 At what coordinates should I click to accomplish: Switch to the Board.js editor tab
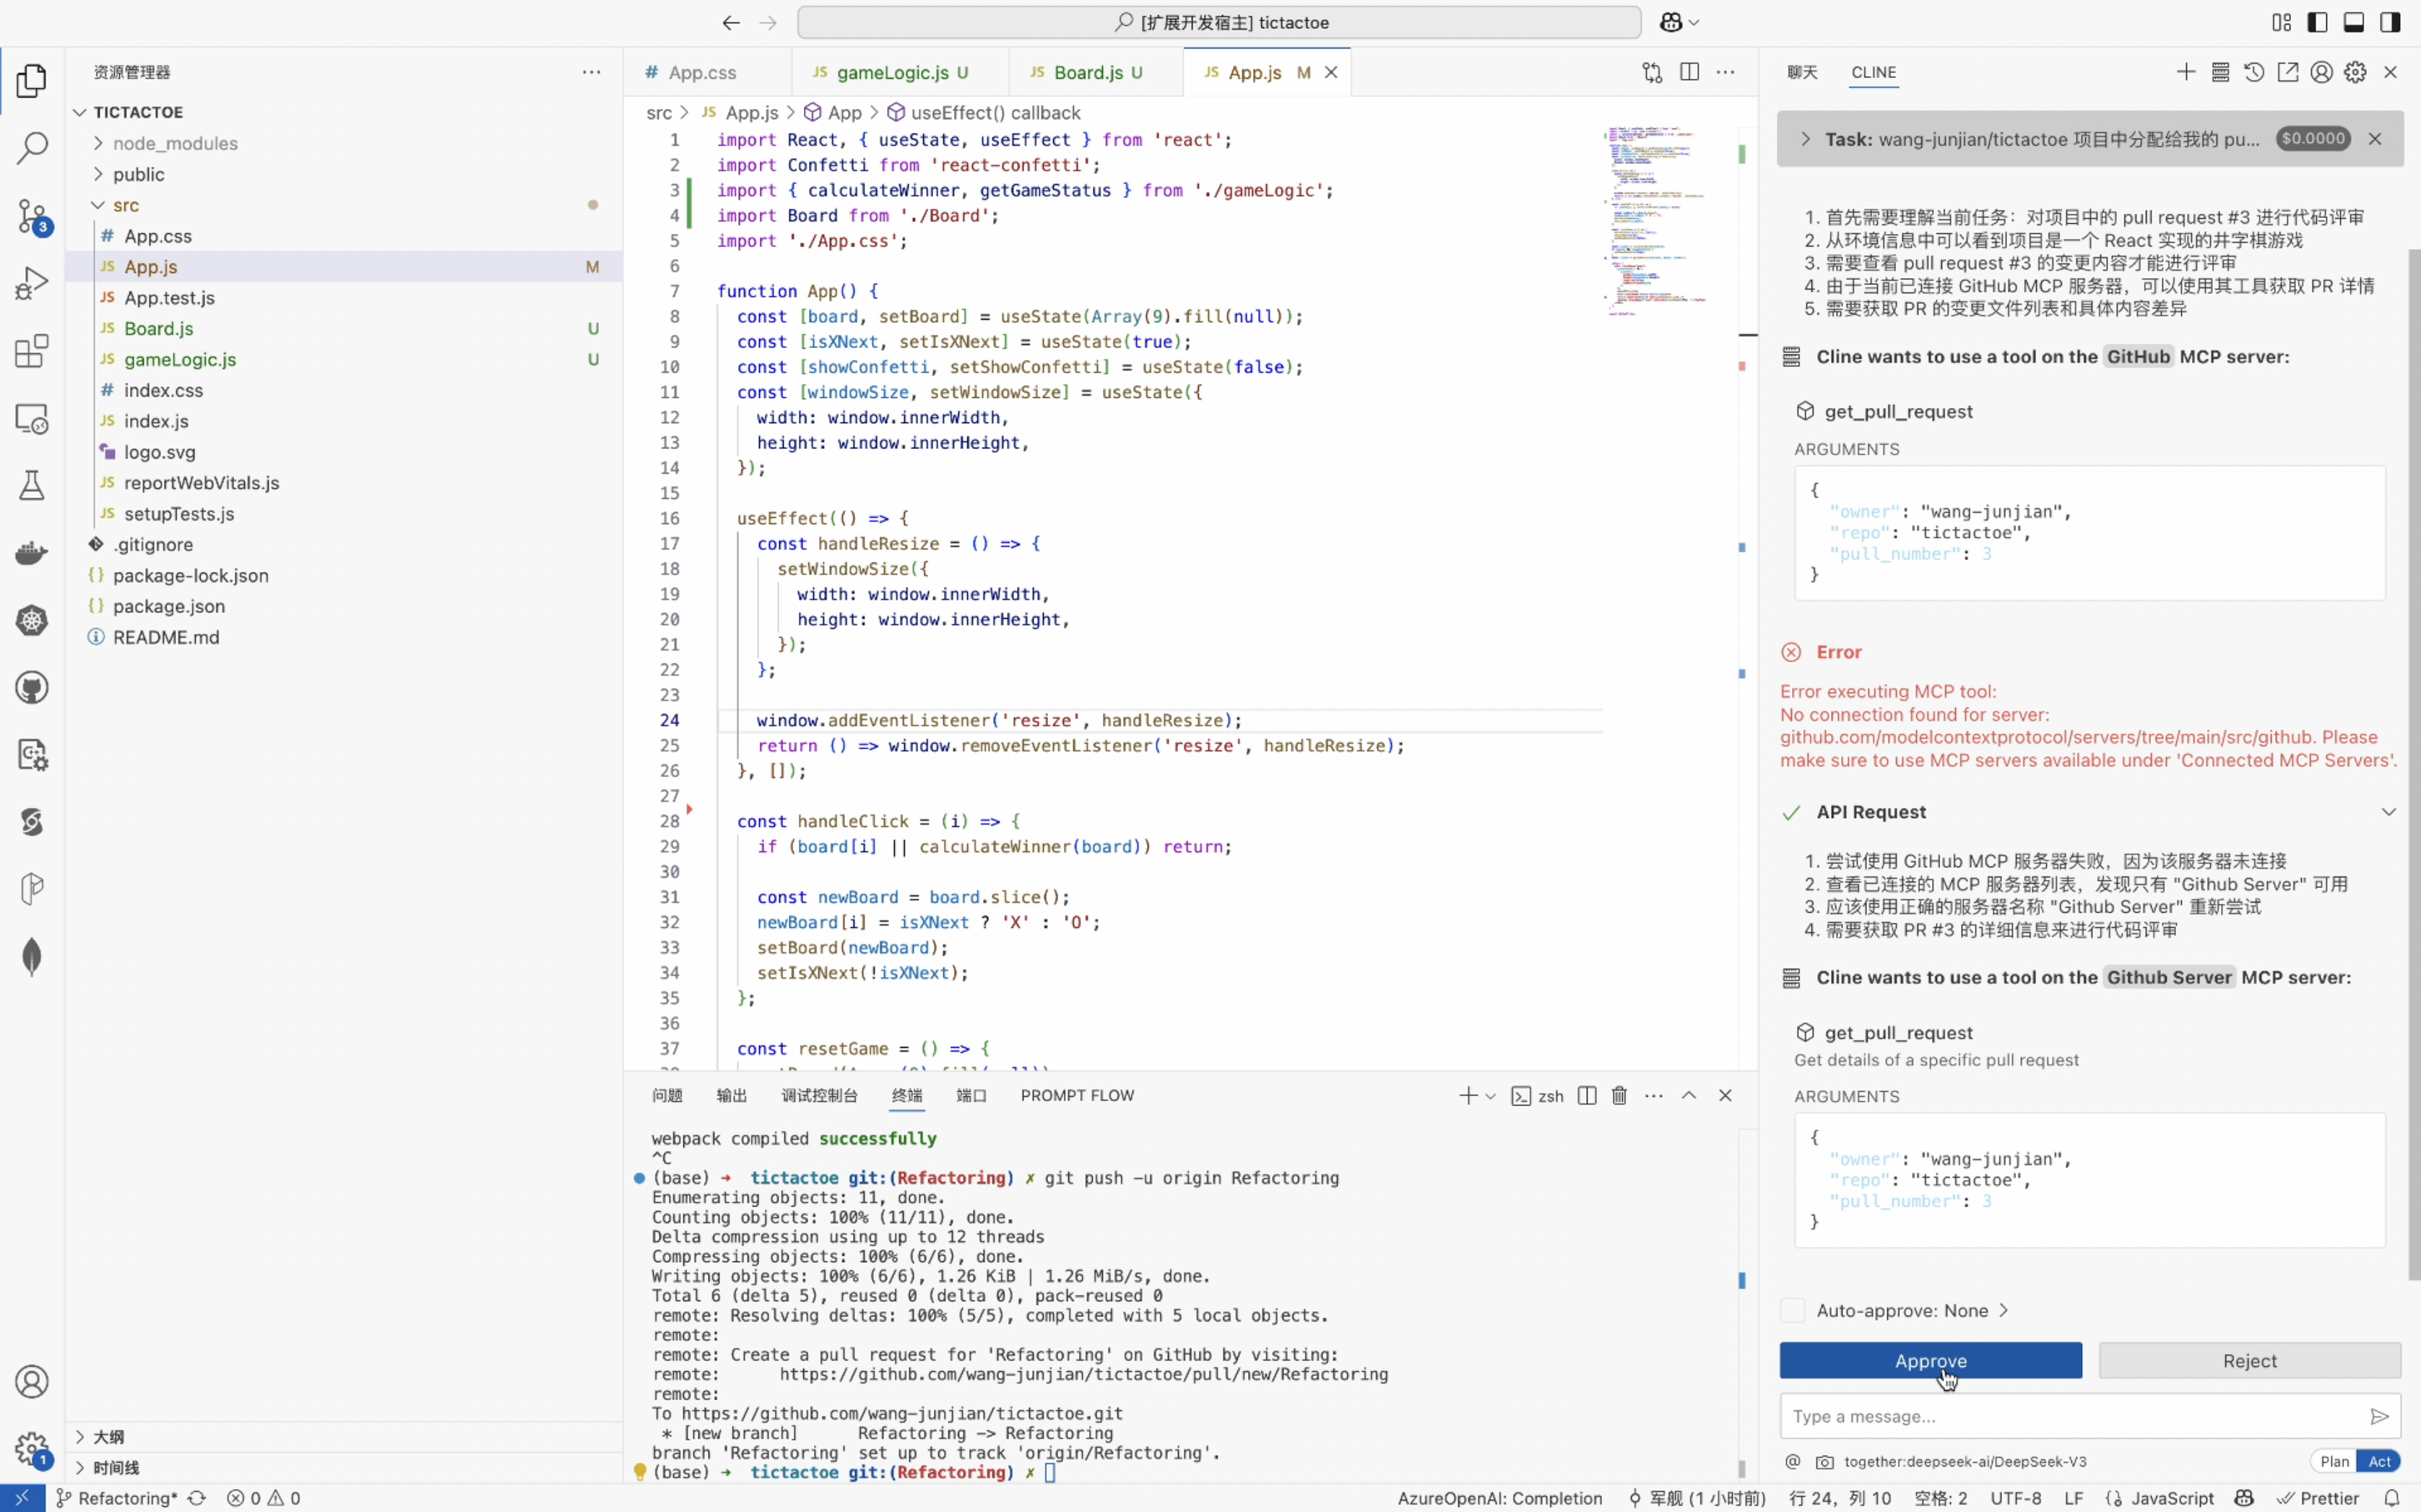point(1087,72)
